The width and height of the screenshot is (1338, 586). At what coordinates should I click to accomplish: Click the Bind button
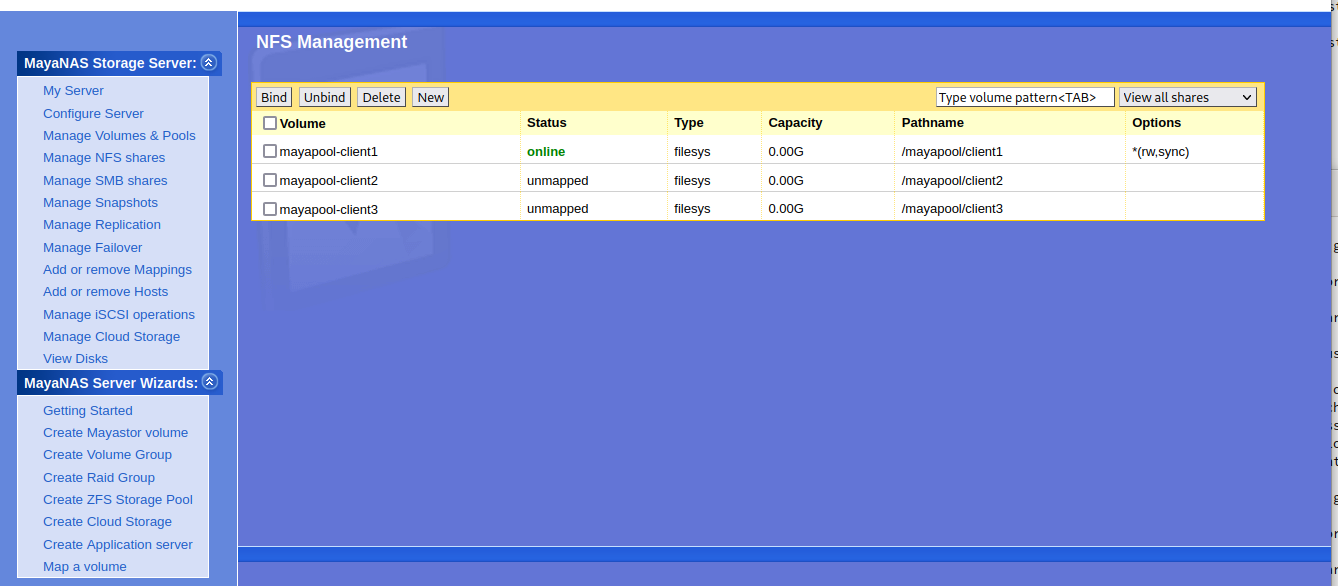click(274, 97)
